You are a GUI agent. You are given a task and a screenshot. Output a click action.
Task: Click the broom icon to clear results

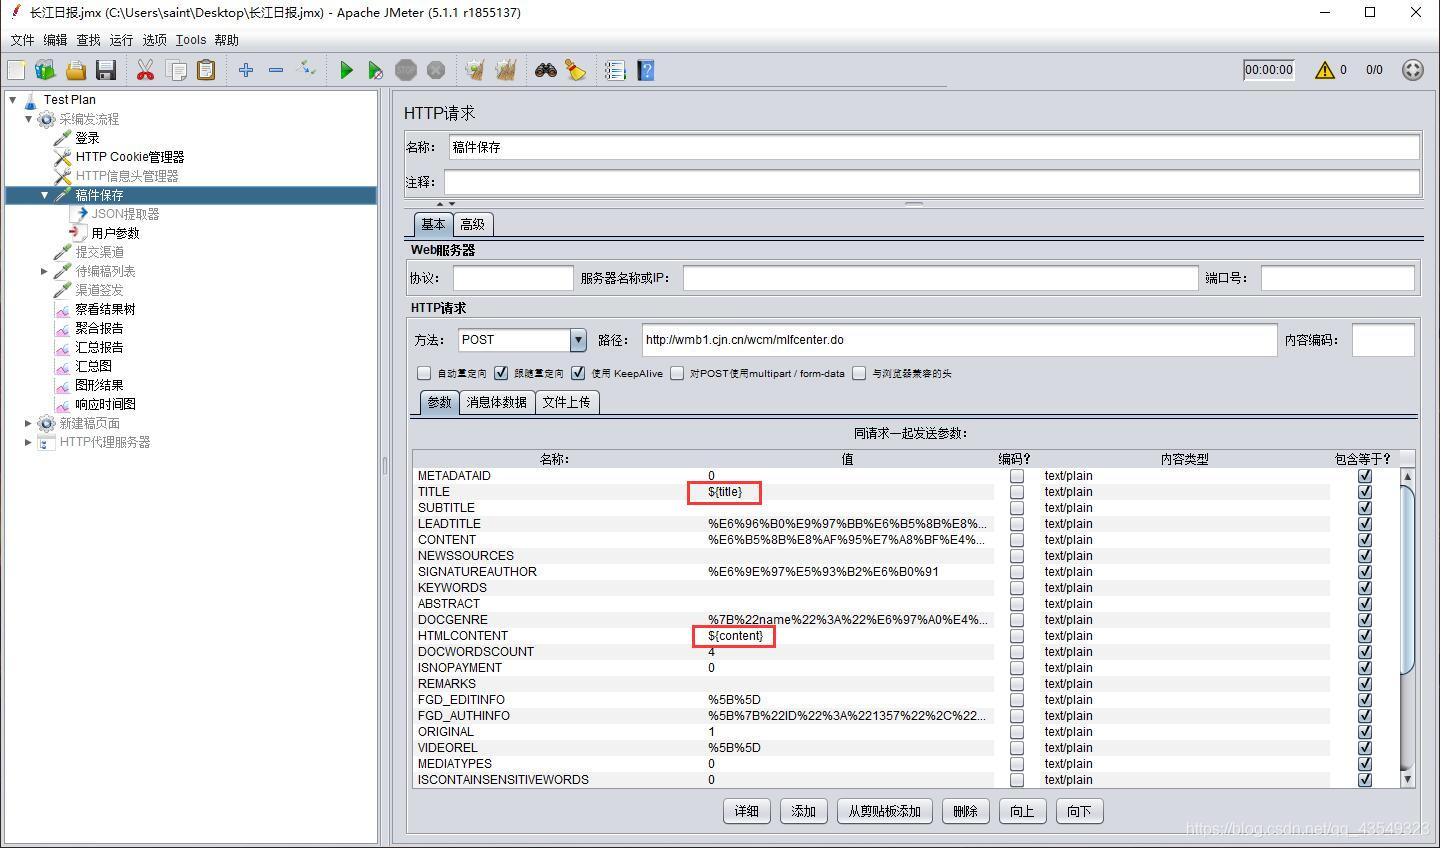[575, 70]
